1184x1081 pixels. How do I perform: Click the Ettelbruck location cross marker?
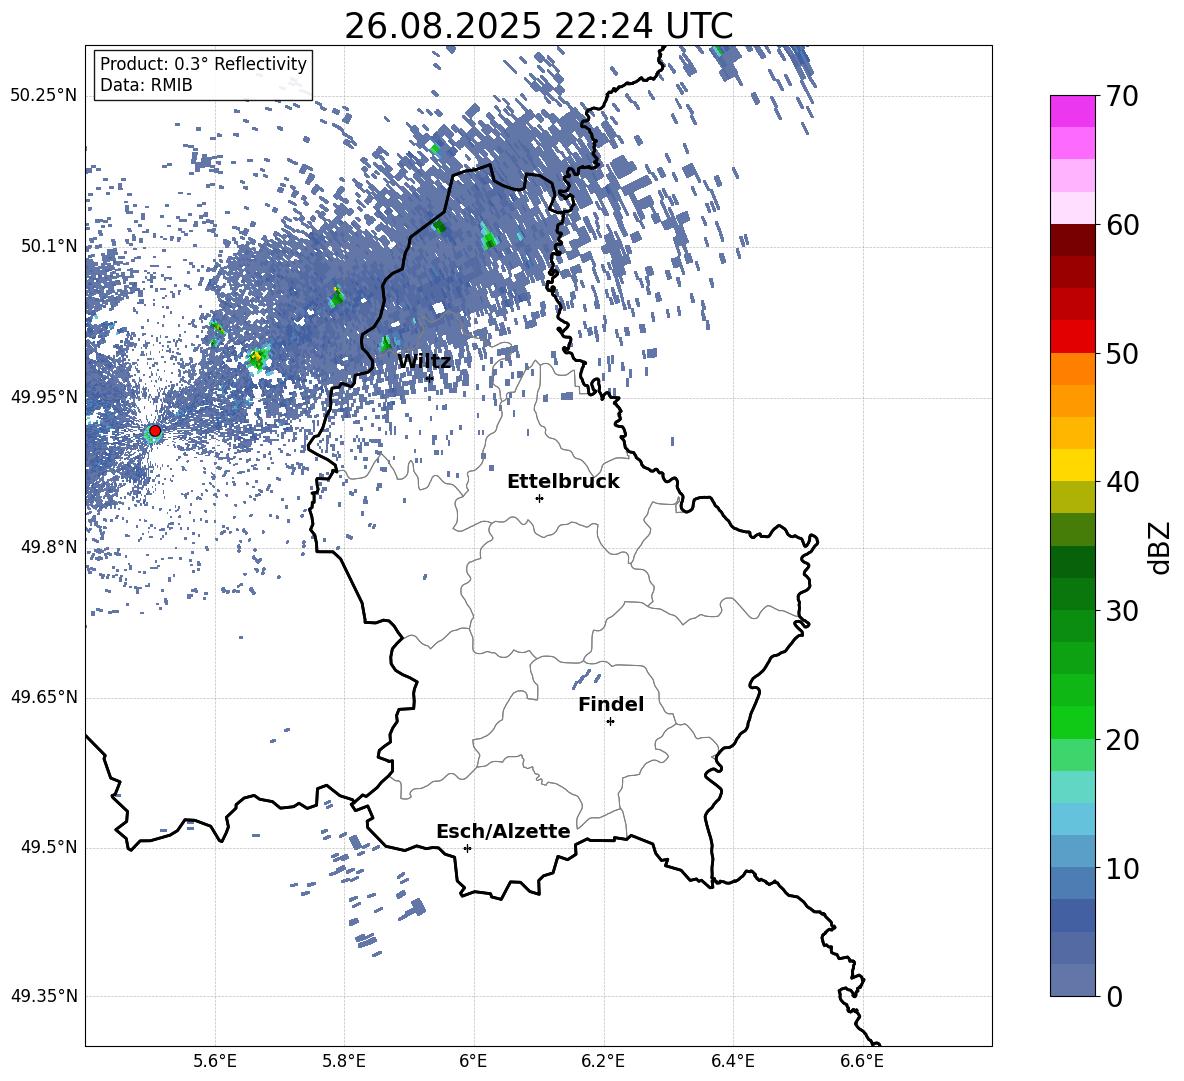click(539, 498)
